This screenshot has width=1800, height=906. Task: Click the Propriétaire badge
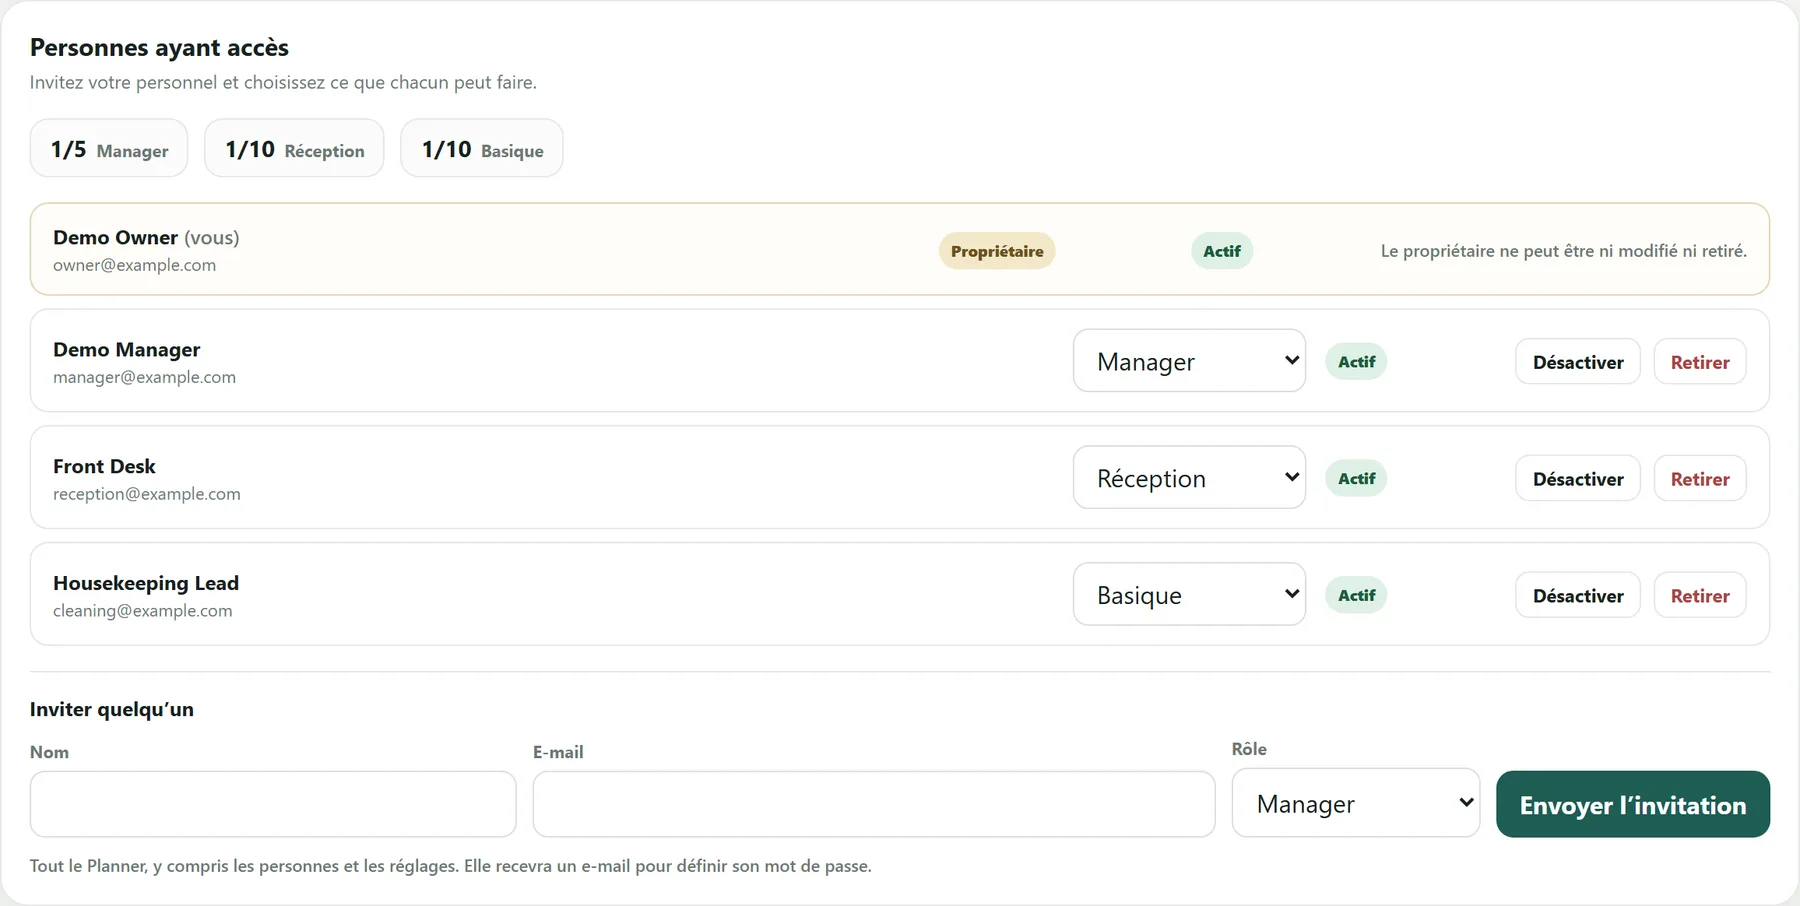(997, 251)
